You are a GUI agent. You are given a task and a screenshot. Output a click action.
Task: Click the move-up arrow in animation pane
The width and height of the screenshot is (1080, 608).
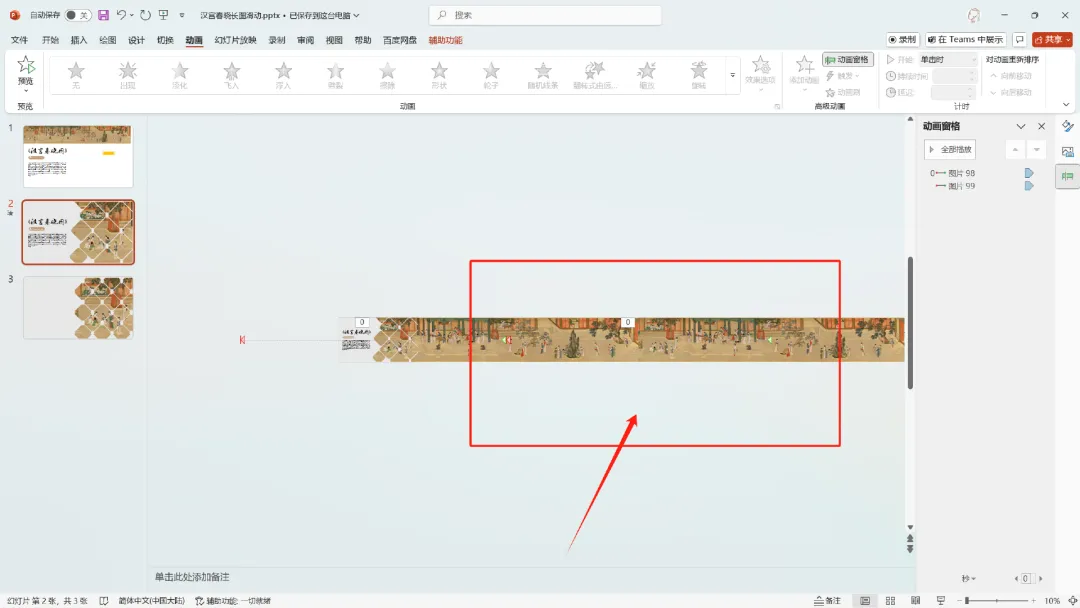click(x=1015, y=149)
